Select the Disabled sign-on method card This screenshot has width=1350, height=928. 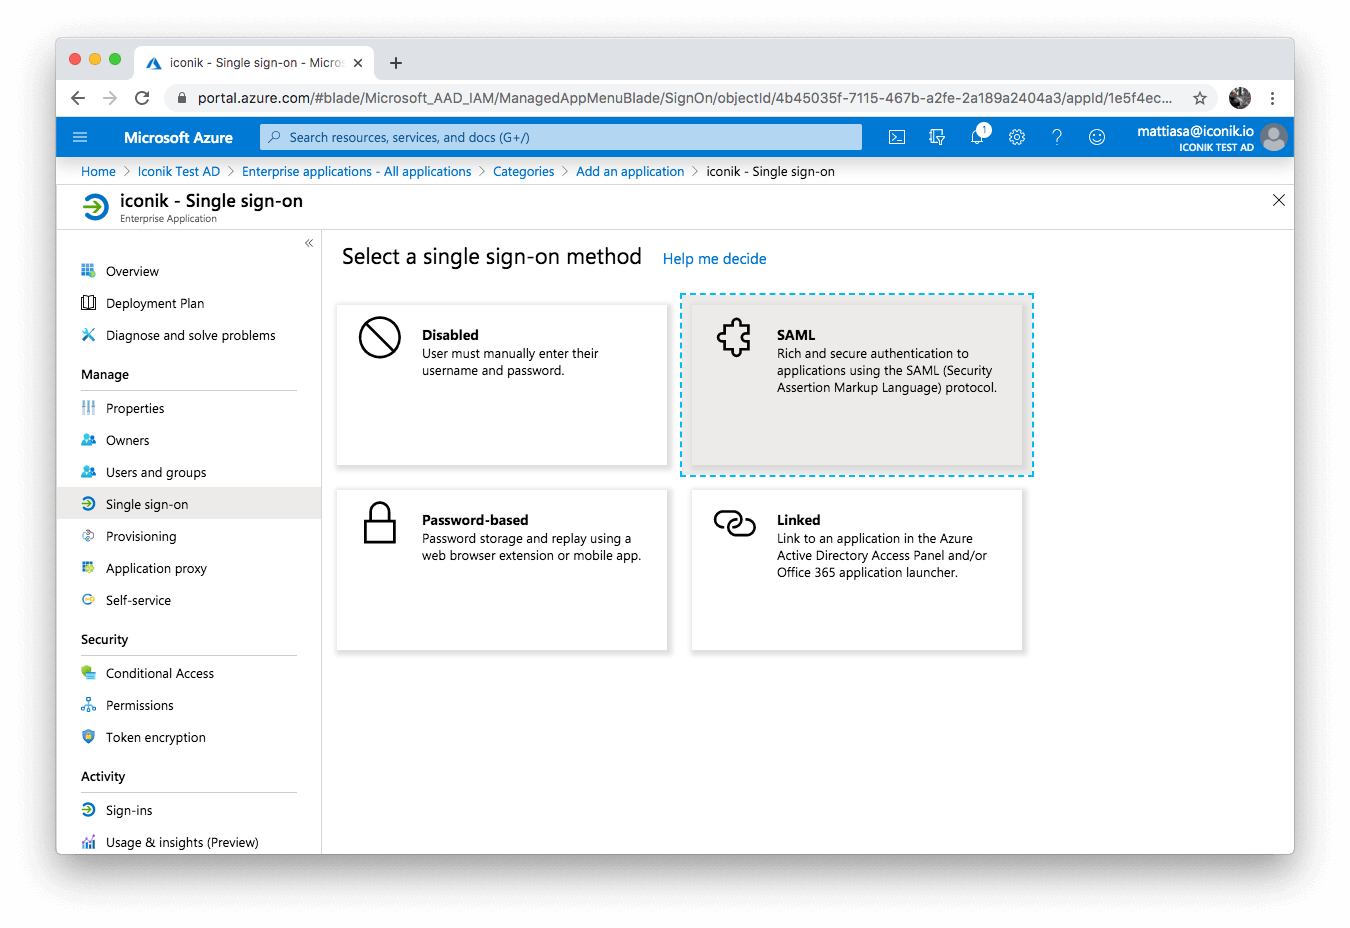pyautogui.click(x=502, y=385)
